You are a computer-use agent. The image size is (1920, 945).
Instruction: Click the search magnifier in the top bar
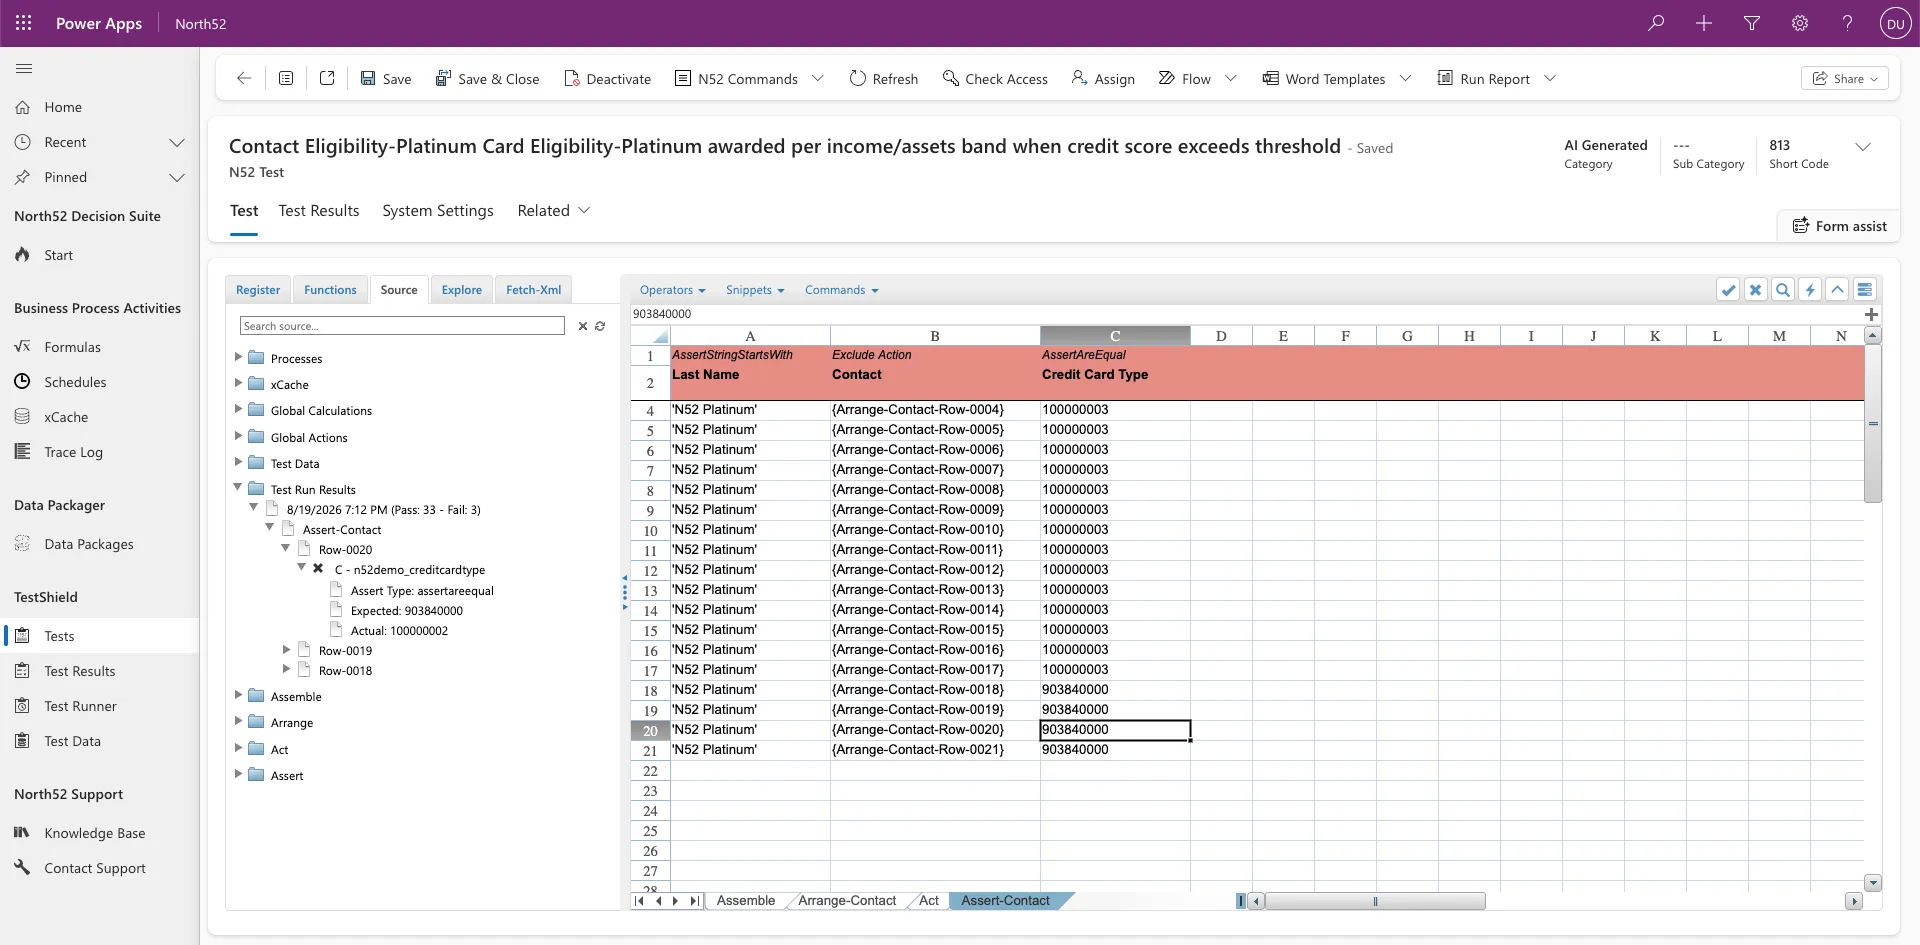pos(1656,23)
